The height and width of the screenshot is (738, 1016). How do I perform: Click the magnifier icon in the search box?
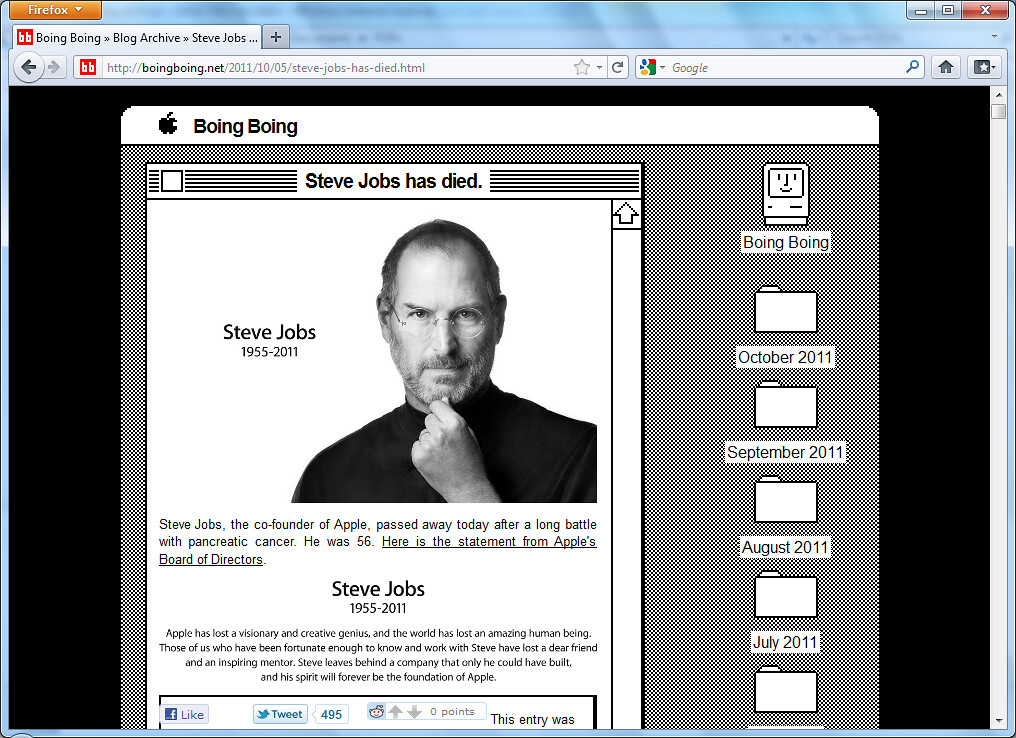click(x=912, y=67)
